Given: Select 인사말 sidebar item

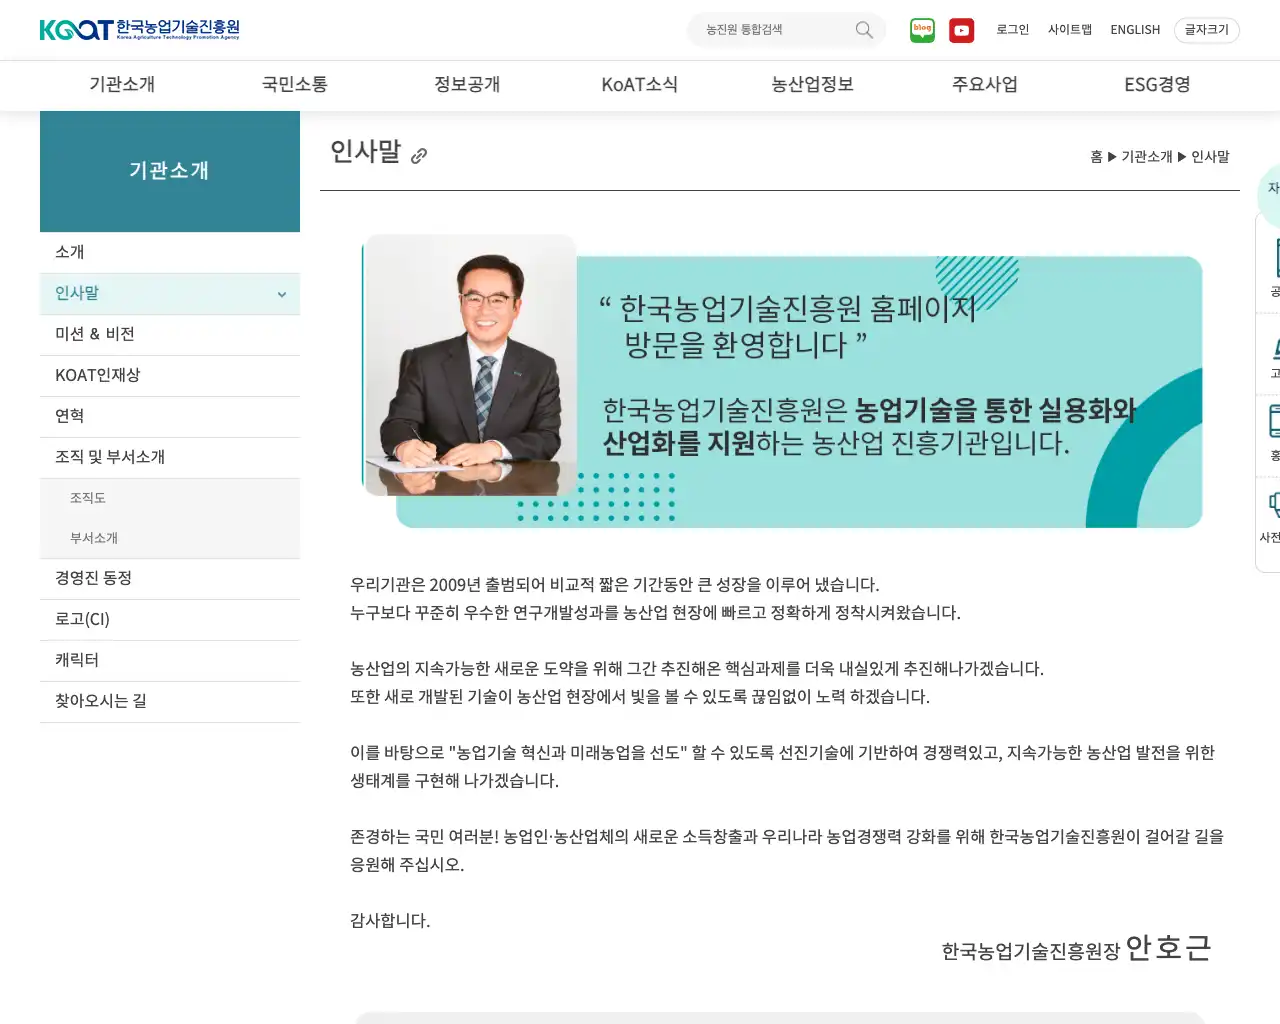Looking at the screenshot, I should point(170,293).
